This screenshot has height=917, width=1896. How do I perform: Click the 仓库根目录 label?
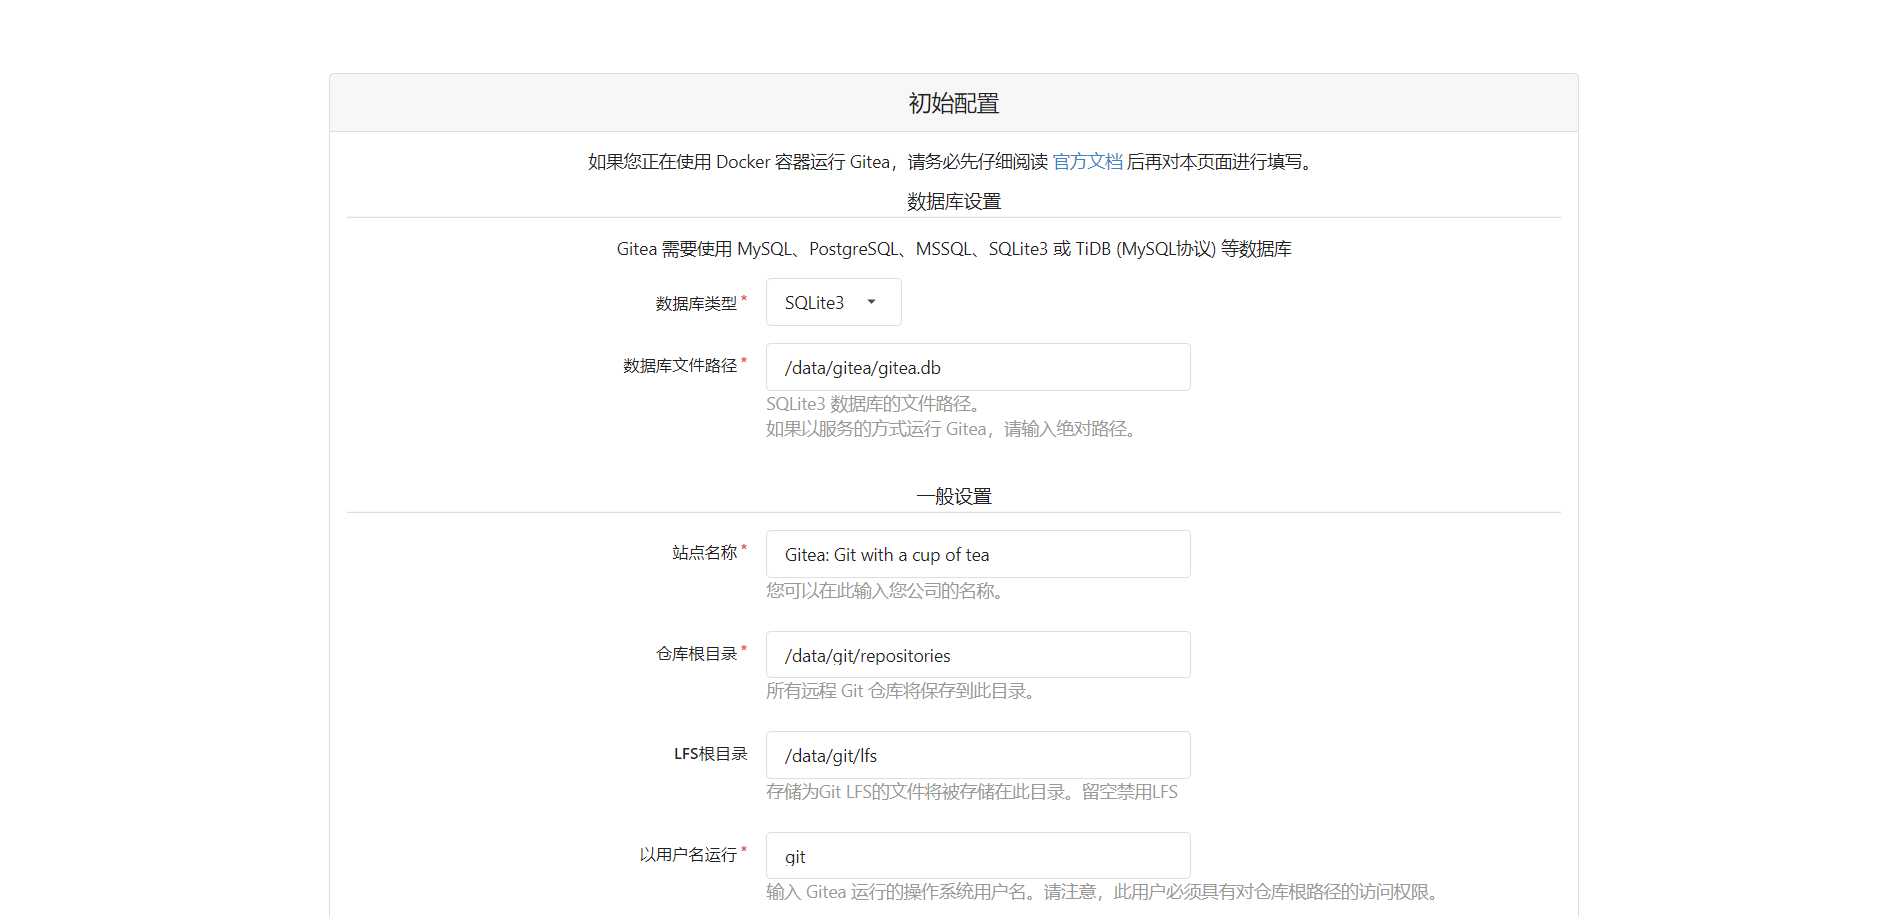(696, 653)
